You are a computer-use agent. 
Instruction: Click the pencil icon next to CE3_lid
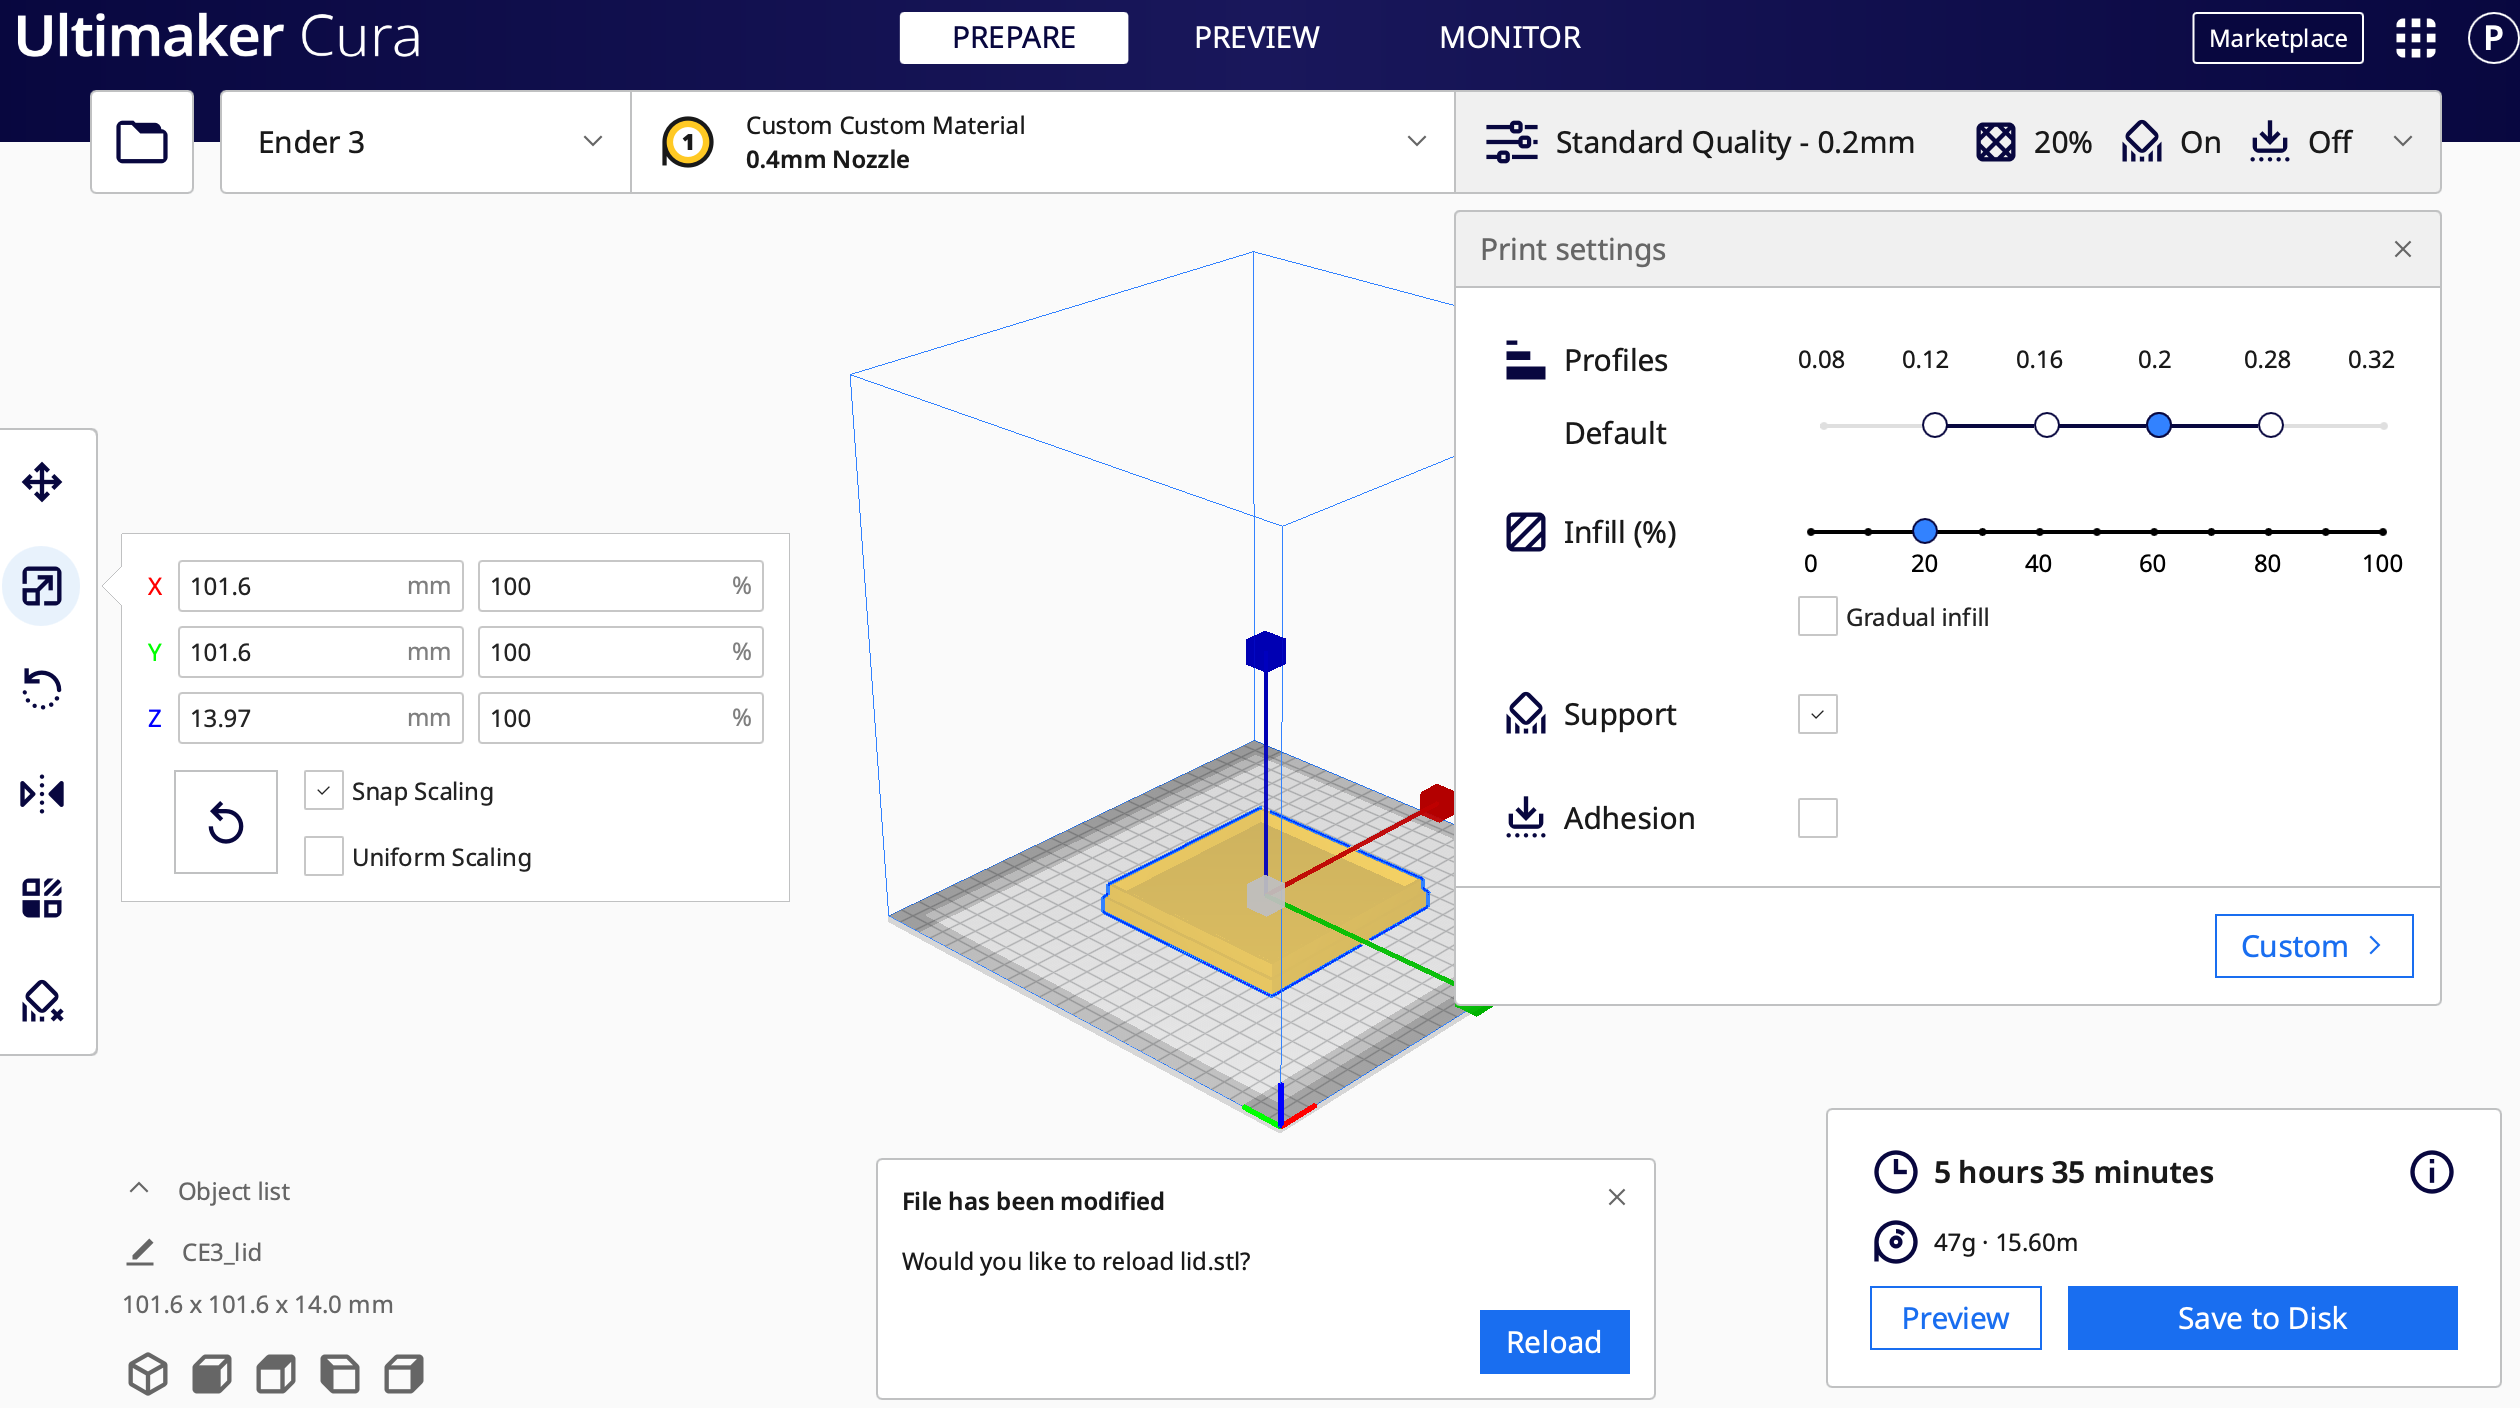pos(141,1252)
